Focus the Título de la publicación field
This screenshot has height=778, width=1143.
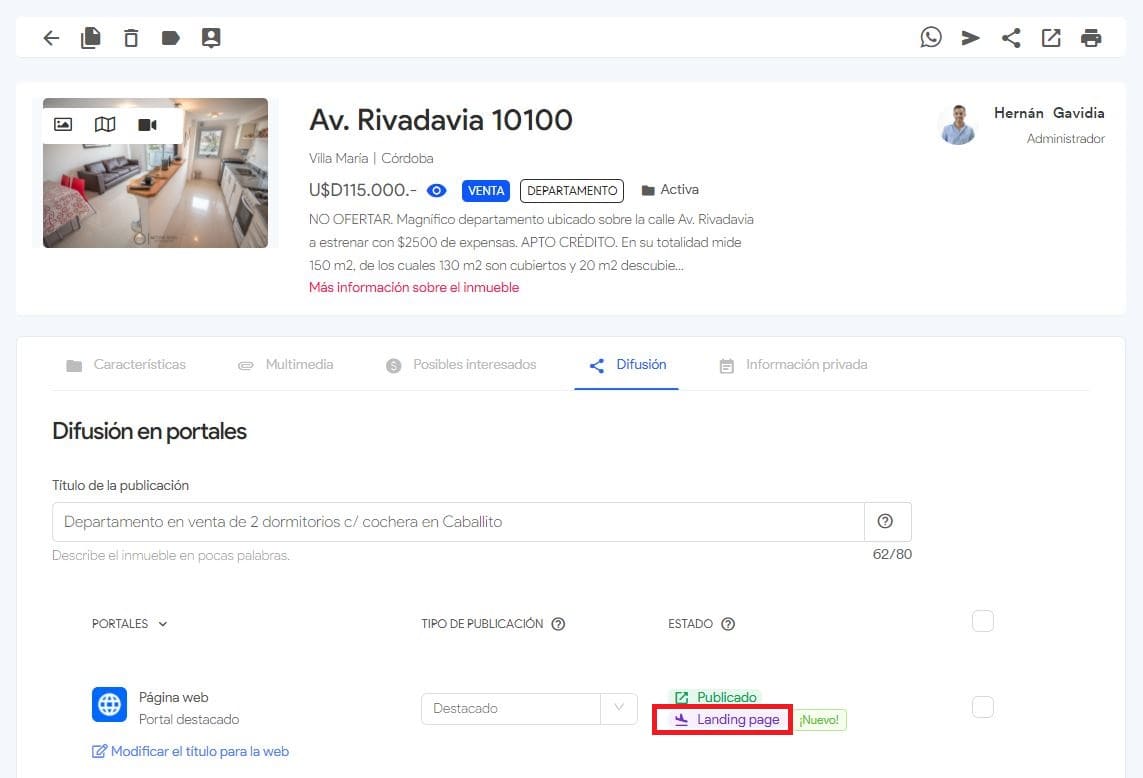pos(459,522)
